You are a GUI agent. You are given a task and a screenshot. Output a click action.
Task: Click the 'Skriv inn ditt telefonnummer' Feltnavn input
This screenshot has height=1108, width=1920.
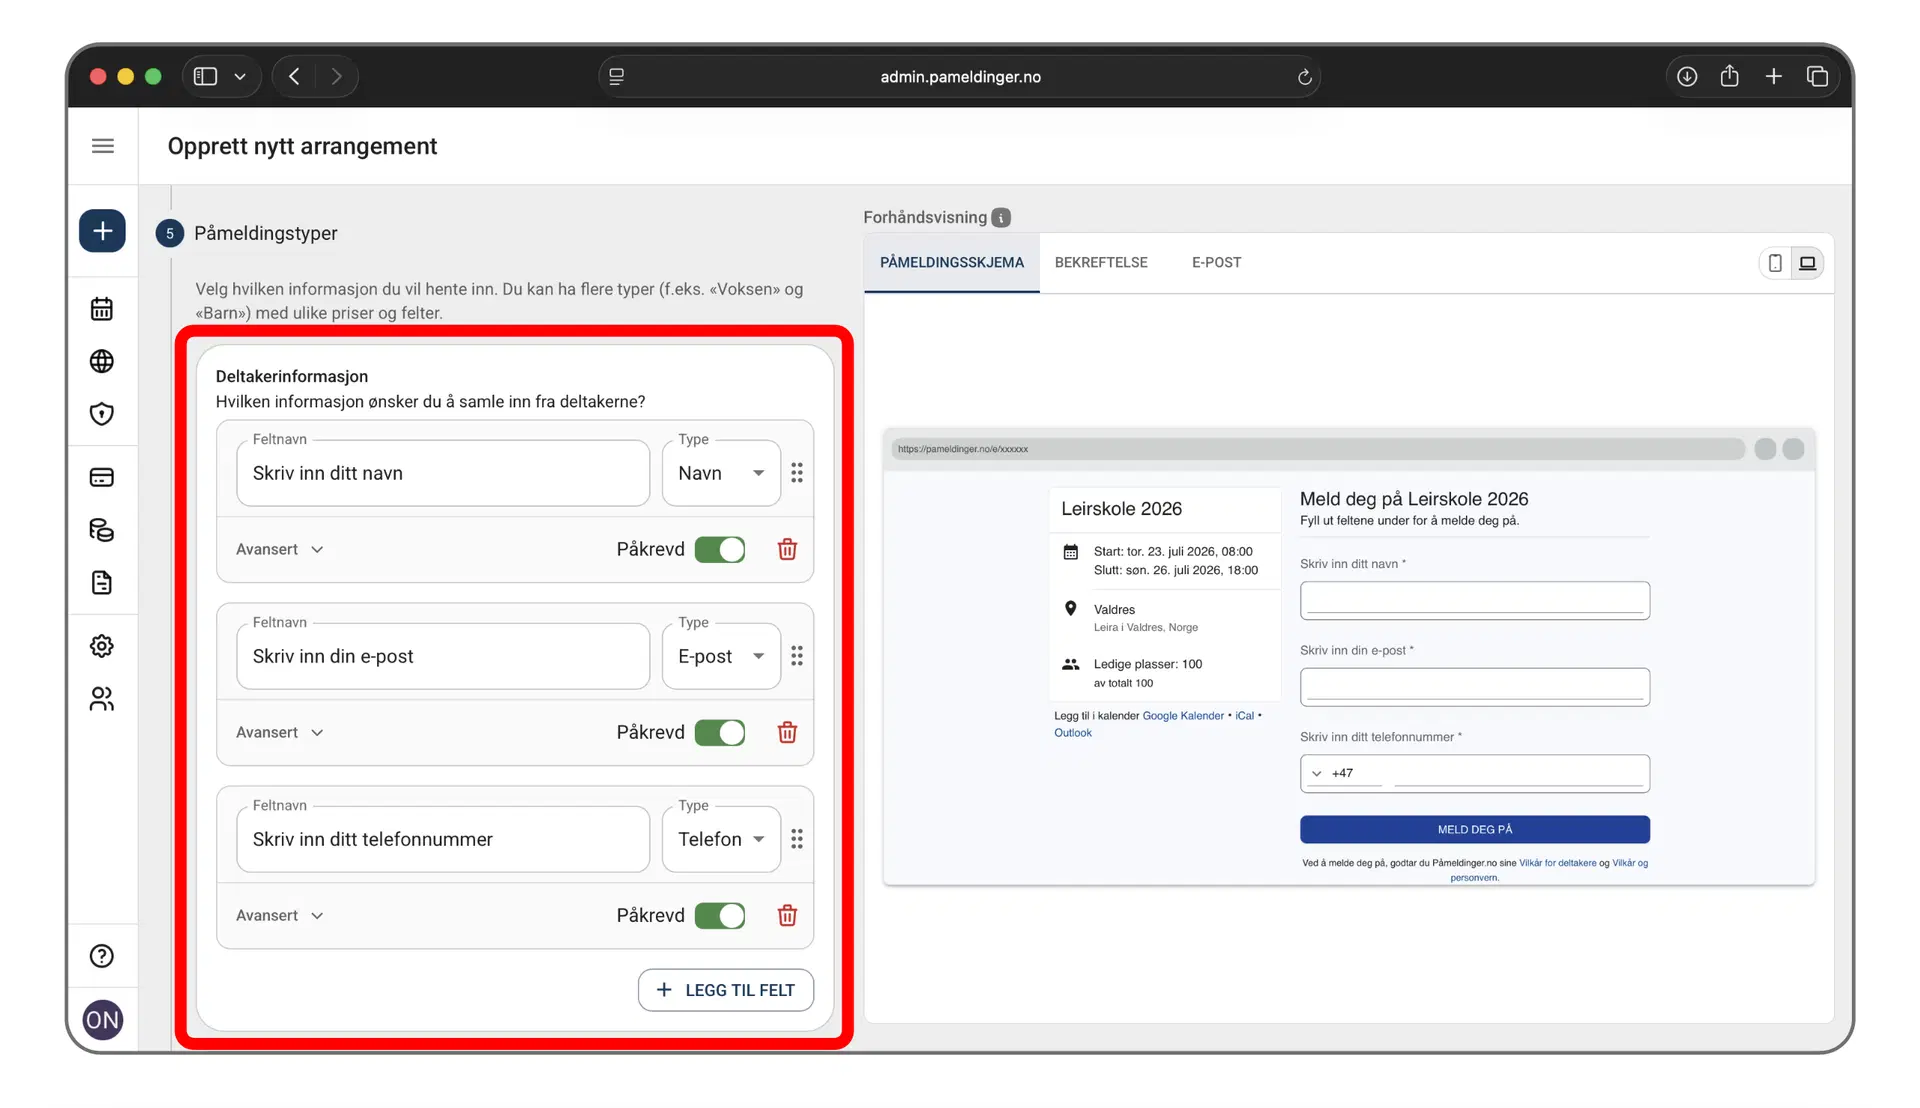click(x=443, y=839)
